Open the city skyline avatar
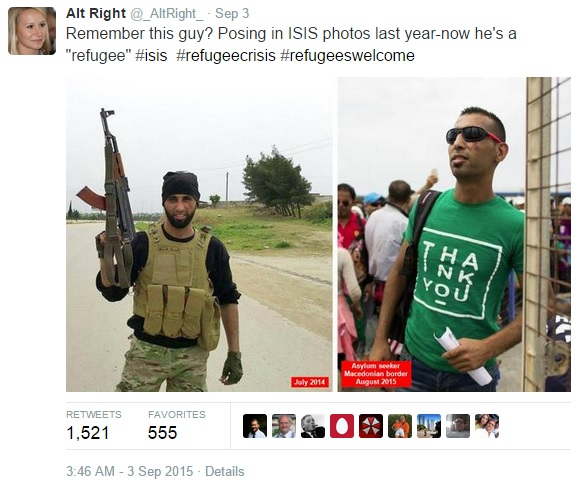The height and width of the screenshot is (483, 581). coord(429,426)
